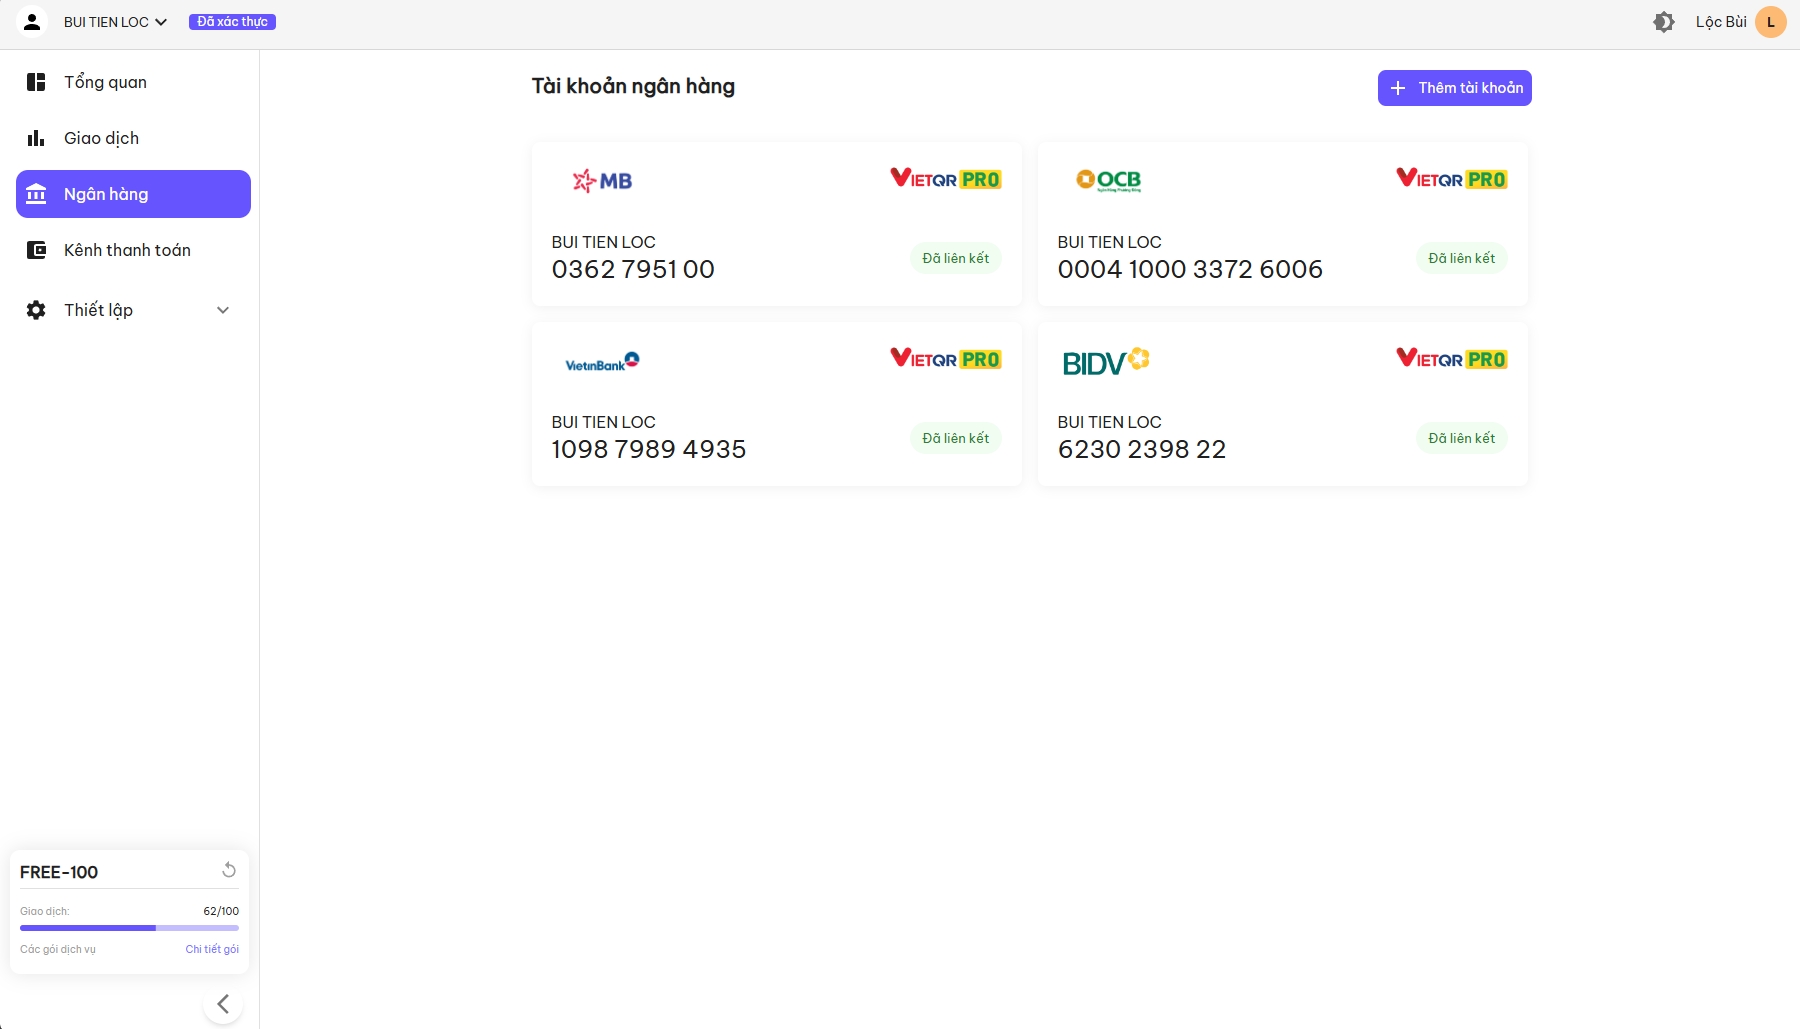Click the VietQR PRO logo on VietinBank card
The image size is (1800, 1029).
(x=946, y=359)
